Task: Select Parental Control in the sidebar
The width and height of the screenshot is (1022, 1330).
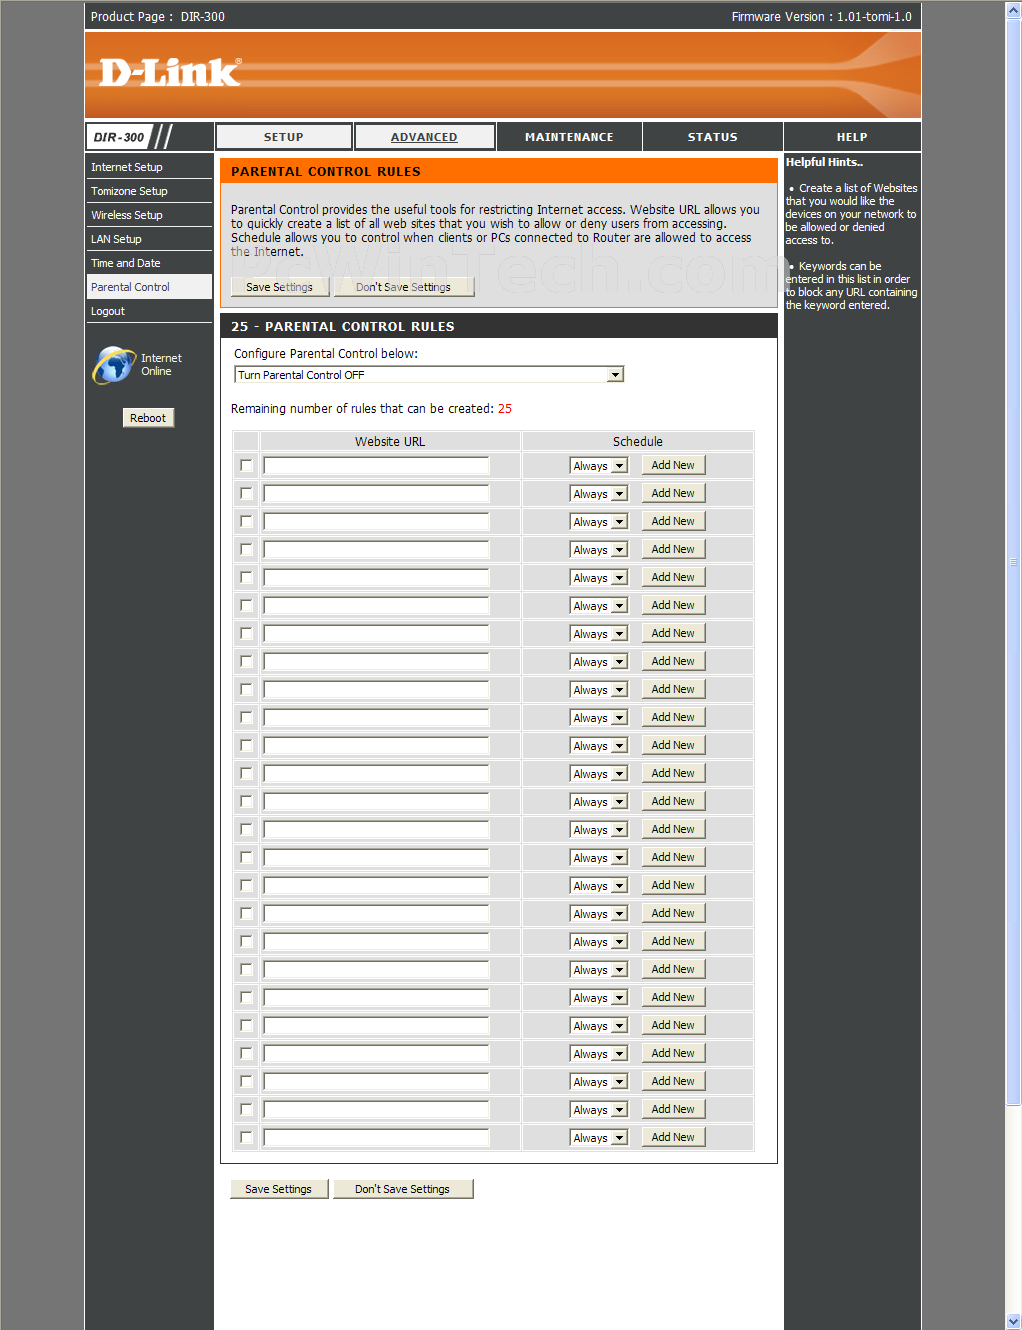Action: click(149, 287)
